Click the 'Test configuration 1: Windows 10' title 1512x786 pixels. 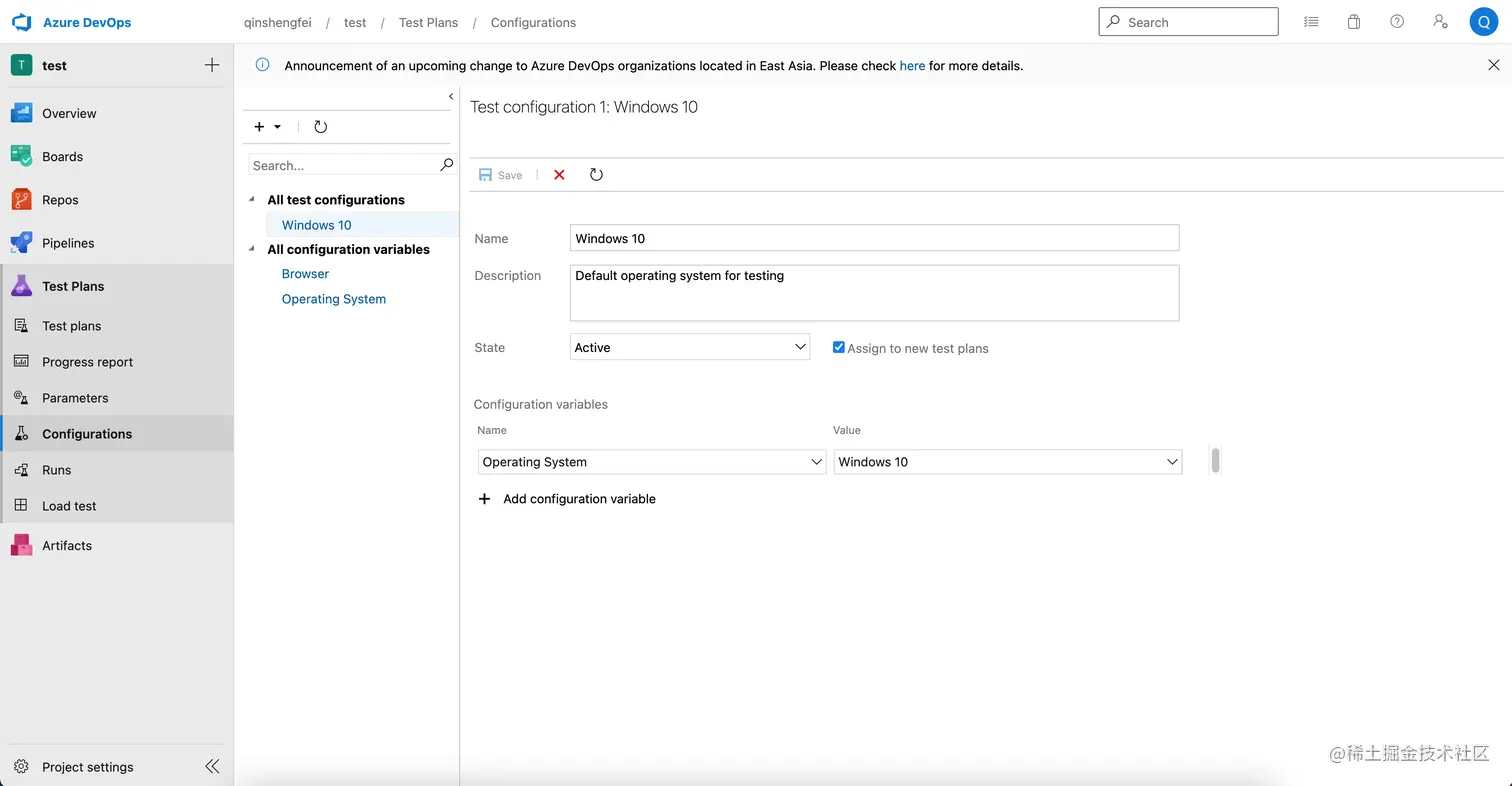(x=584, y=107)
